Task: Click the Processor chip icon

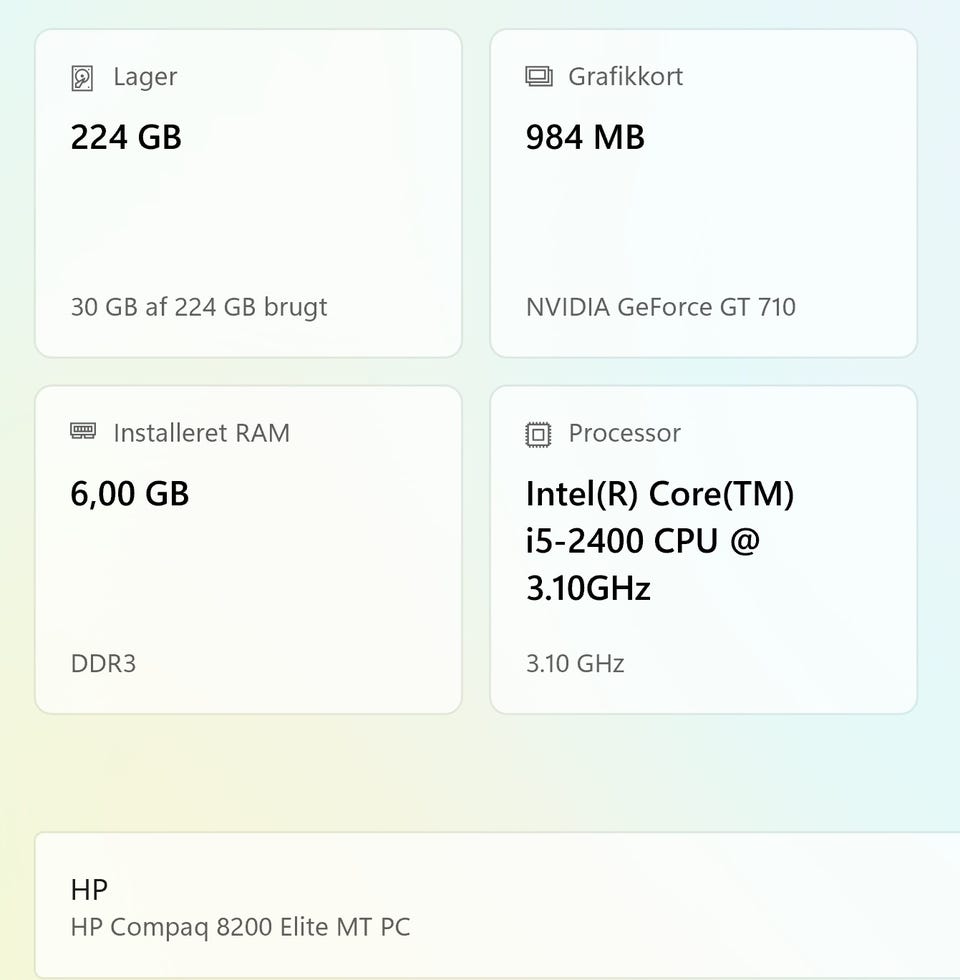Action: [538, 433]
